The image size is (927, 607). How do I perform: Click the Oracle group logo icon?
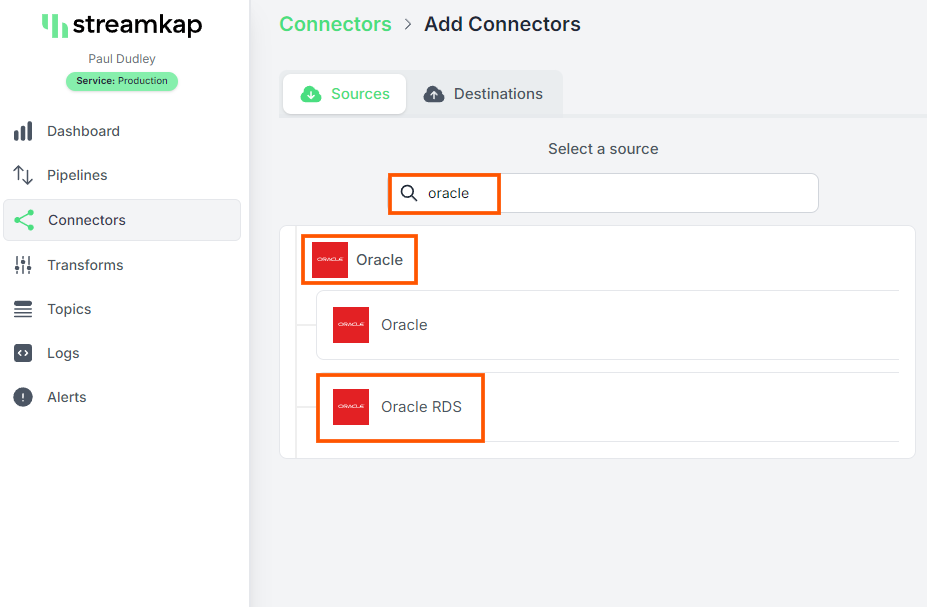point(330,259)
